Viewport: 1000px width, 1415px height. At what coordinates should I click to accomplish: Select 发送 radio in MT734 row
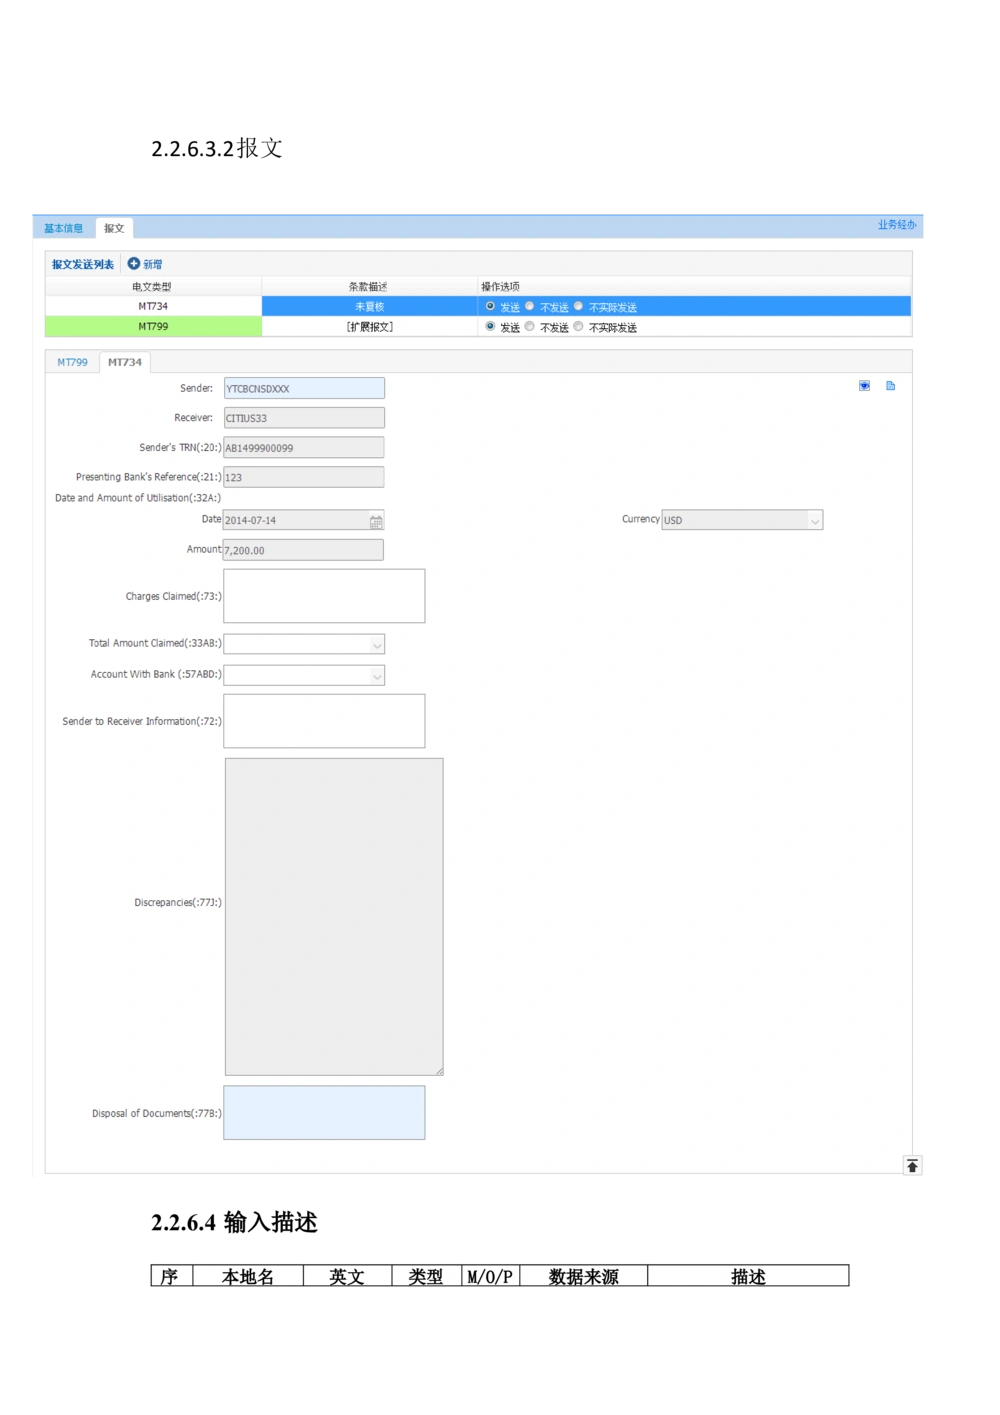point(490,306)
